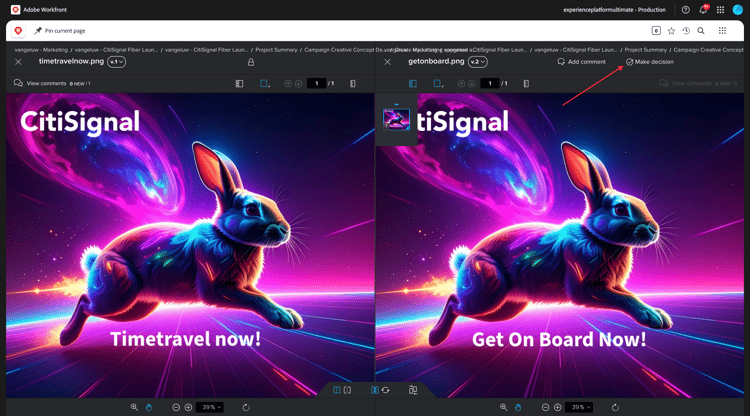
Task: Open the help question mark icon
Action: (685, 10)
